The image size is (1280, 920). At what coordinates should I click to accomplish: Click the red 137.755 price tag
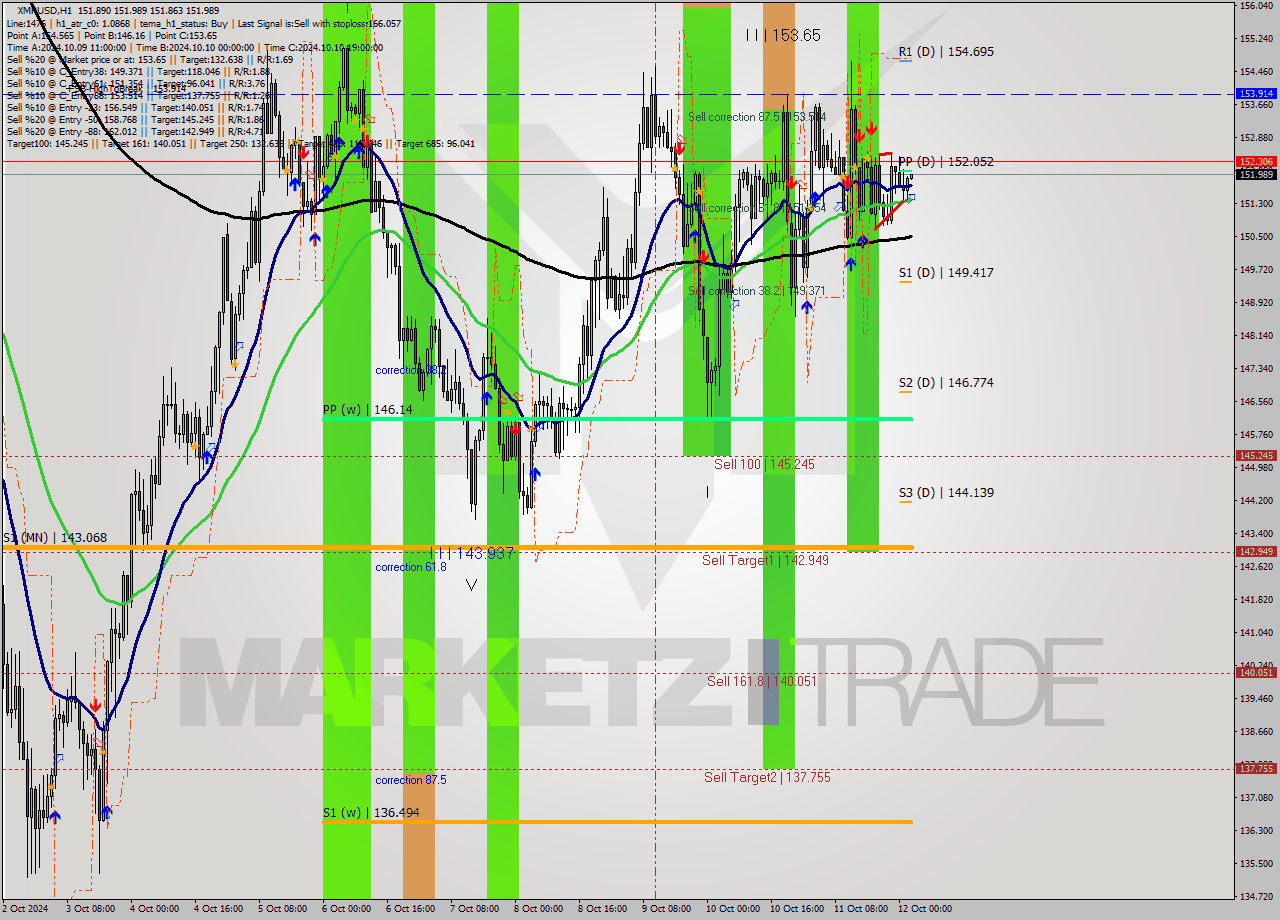[x=1257, y=768]
